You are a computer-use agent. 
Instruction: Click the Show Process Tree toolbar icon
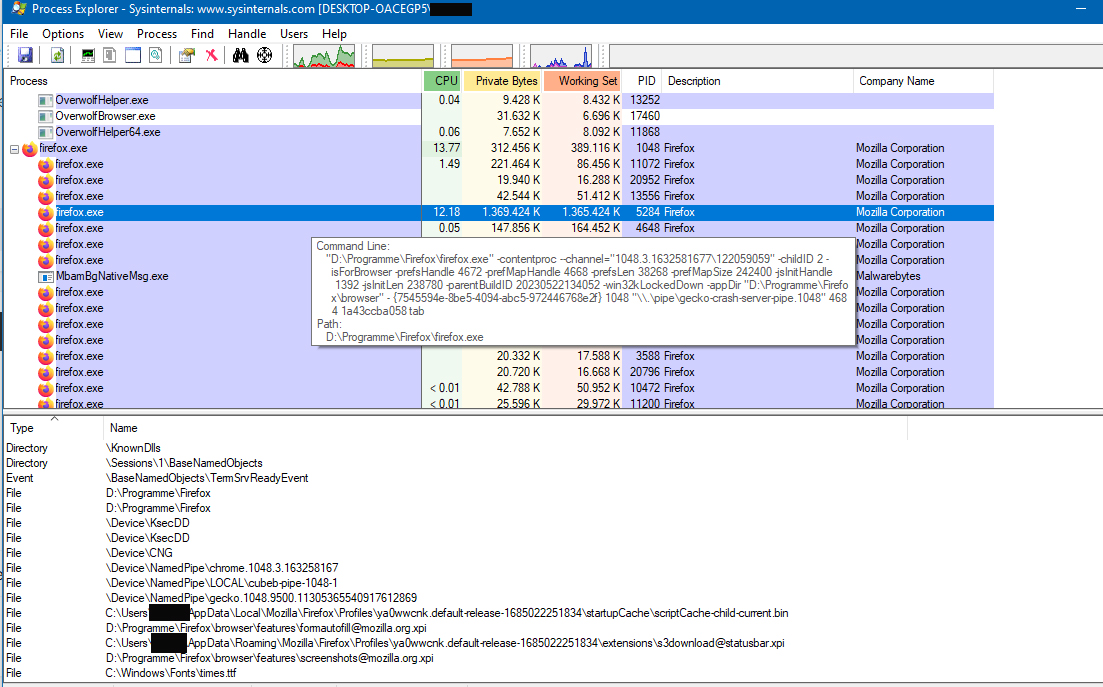110,56
